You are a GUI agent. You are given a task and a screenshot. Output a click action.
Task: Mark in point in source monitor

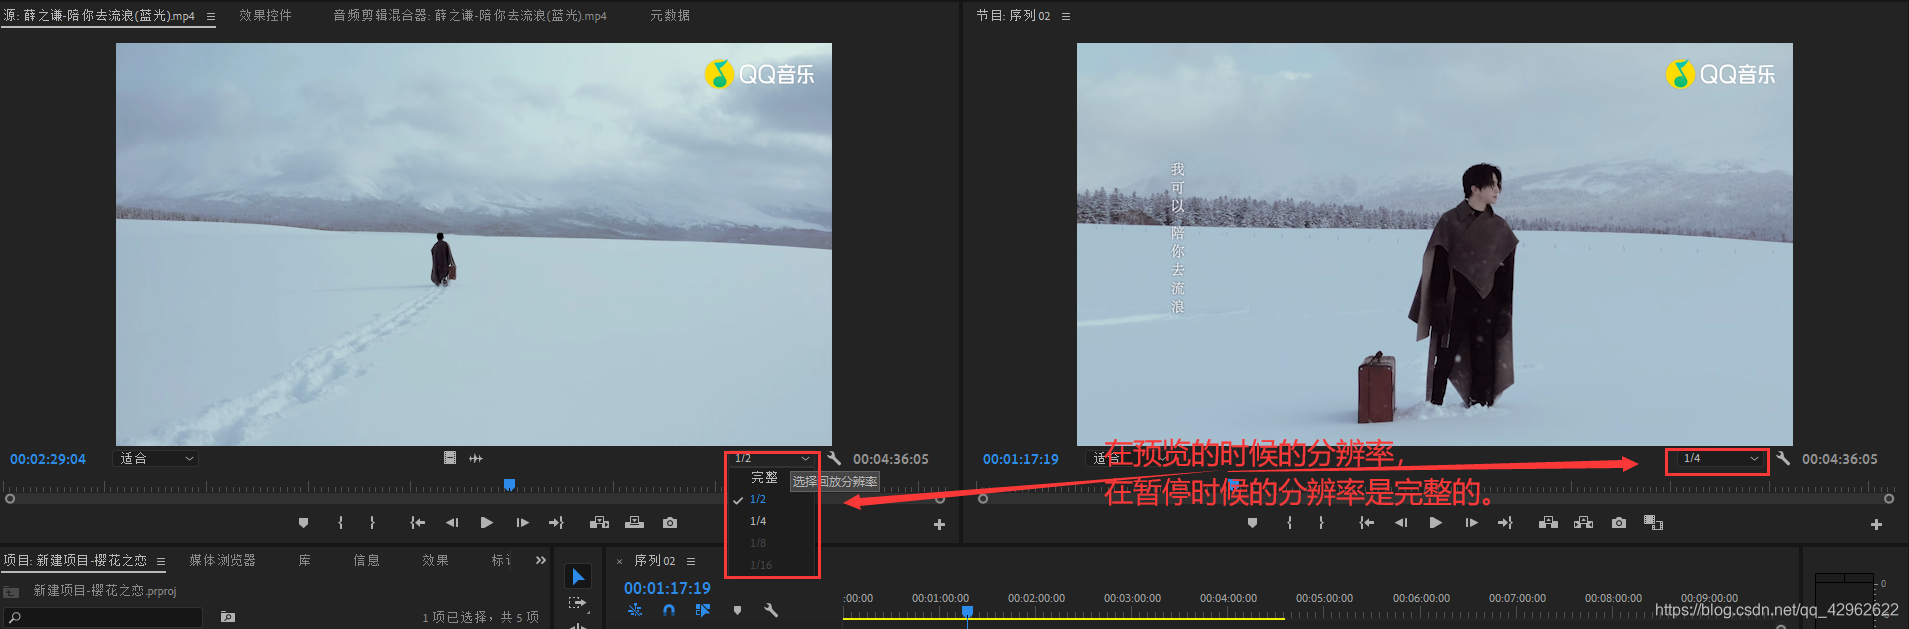340,522
